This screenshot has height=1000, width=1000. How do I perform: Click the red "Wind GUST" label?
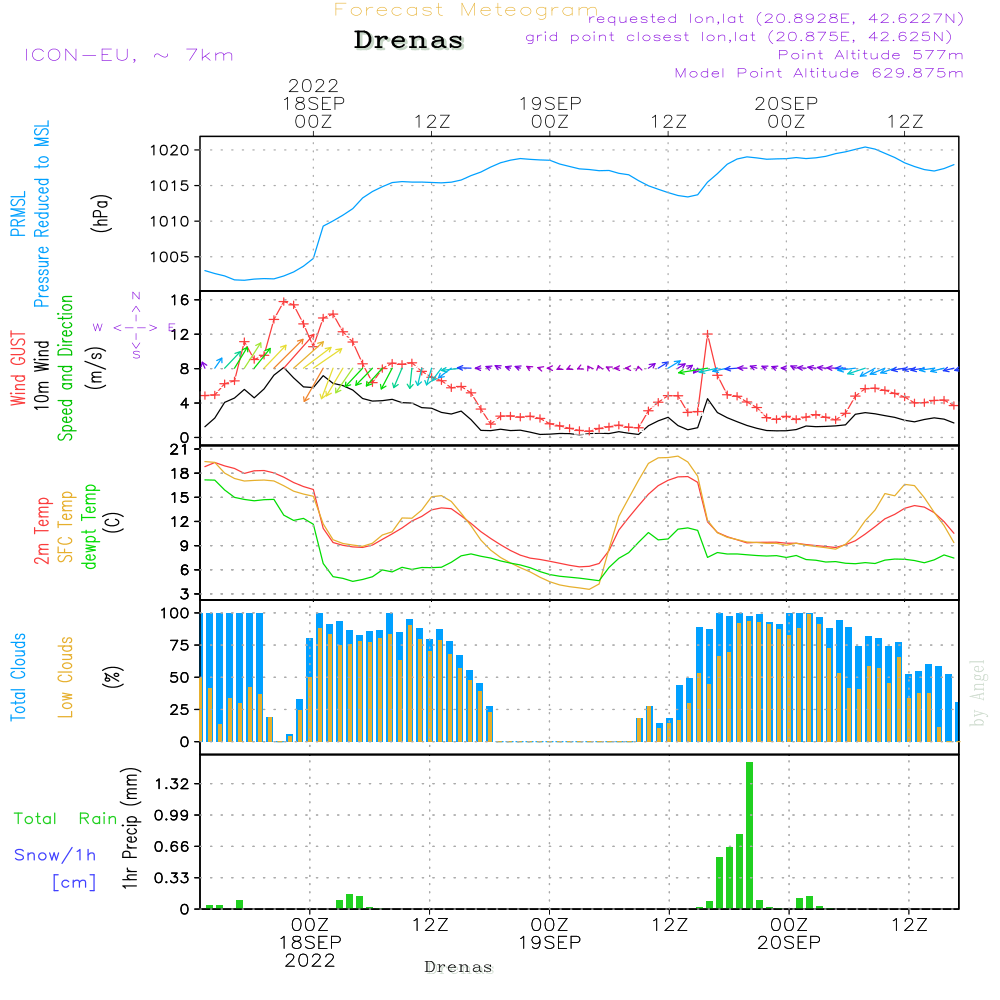click(x=18, y=368)
